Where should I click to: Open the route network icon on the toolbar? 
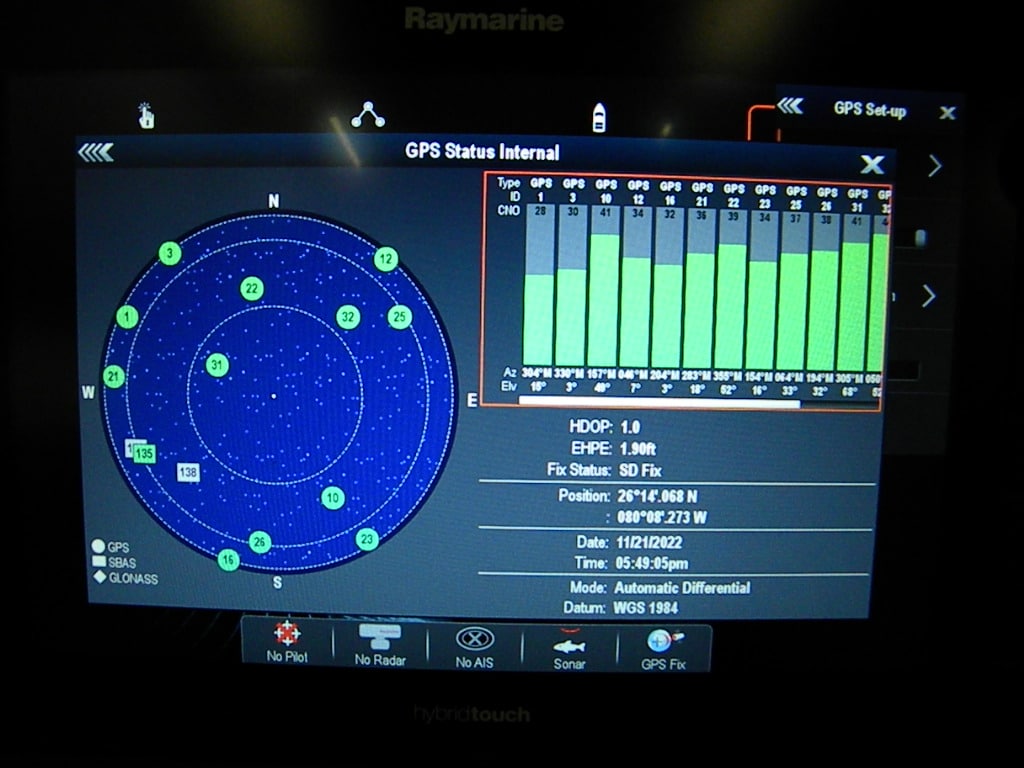click(370, 114)
